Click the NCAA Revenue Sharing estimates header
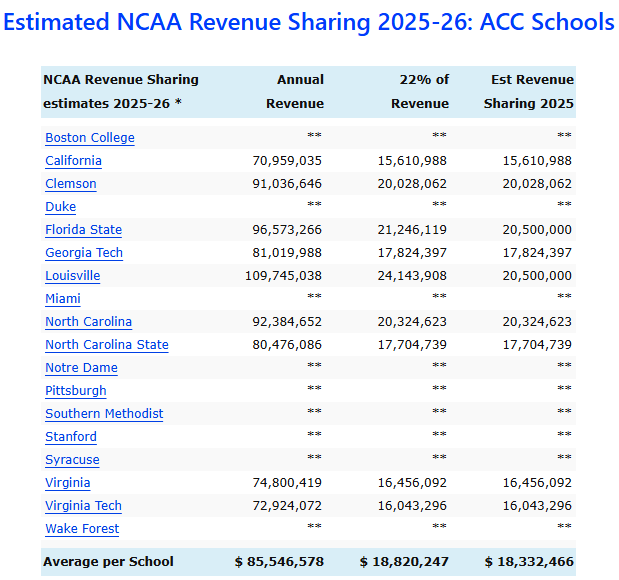 (x=121, y=92)
